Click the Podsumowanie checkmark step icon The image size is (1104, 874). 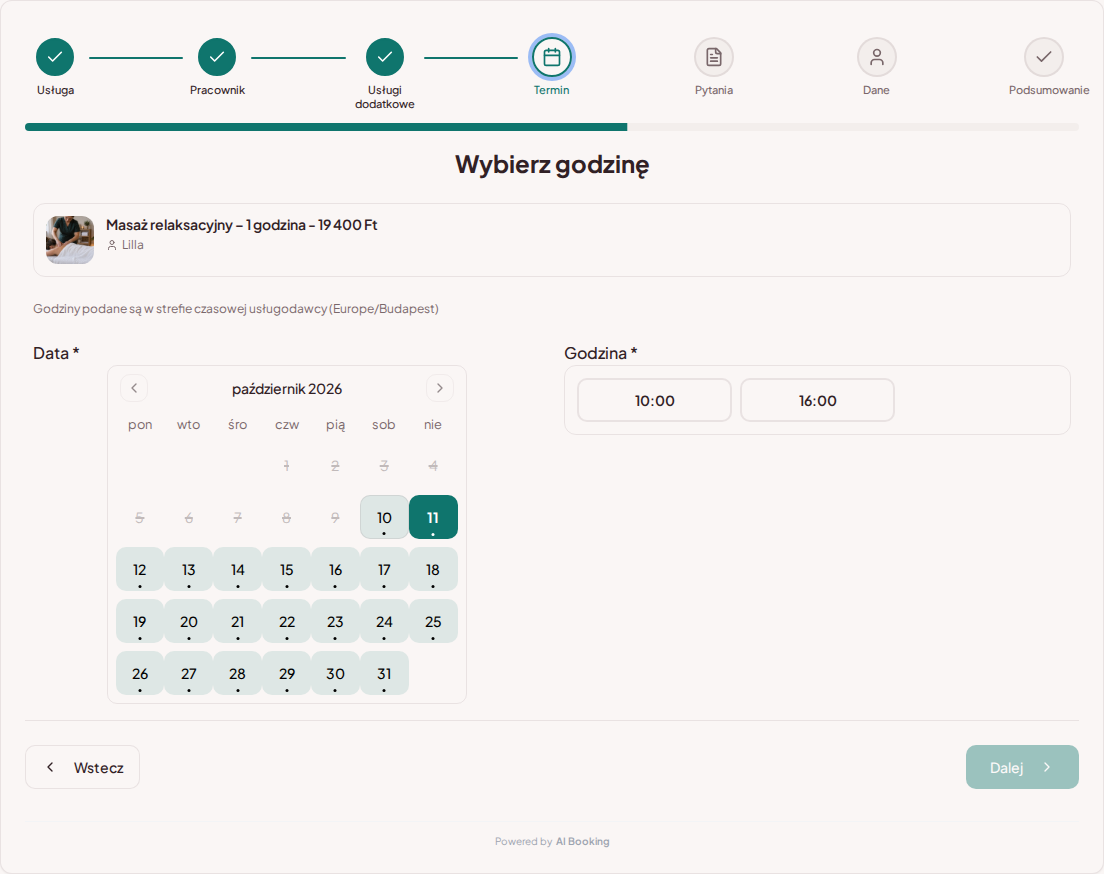(1043, 57)
